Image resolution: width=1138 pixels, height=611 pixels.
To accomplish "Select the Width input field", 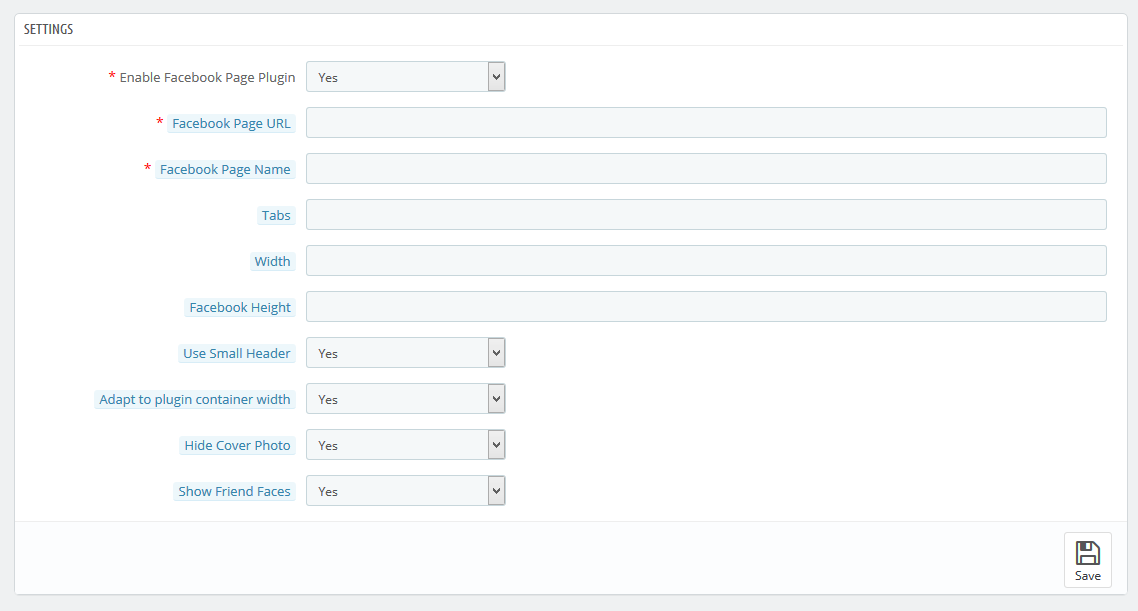I will click(x=705, y=261).
